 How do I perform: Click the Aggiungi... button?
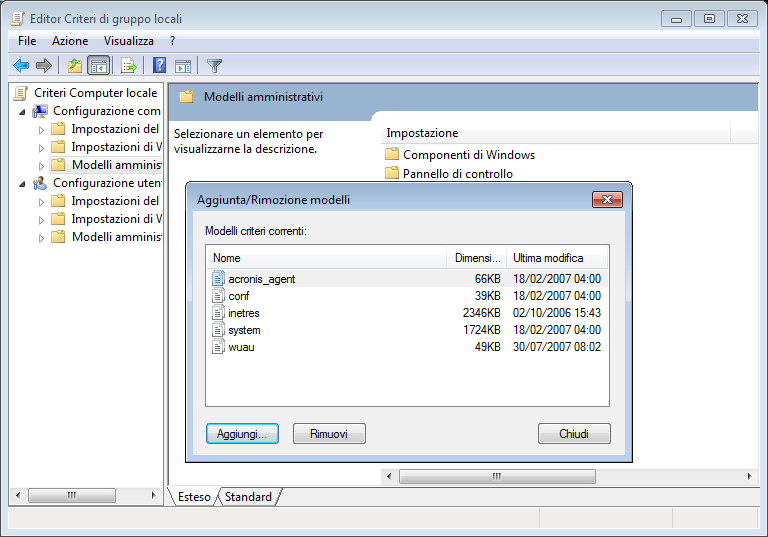(242, 434)
